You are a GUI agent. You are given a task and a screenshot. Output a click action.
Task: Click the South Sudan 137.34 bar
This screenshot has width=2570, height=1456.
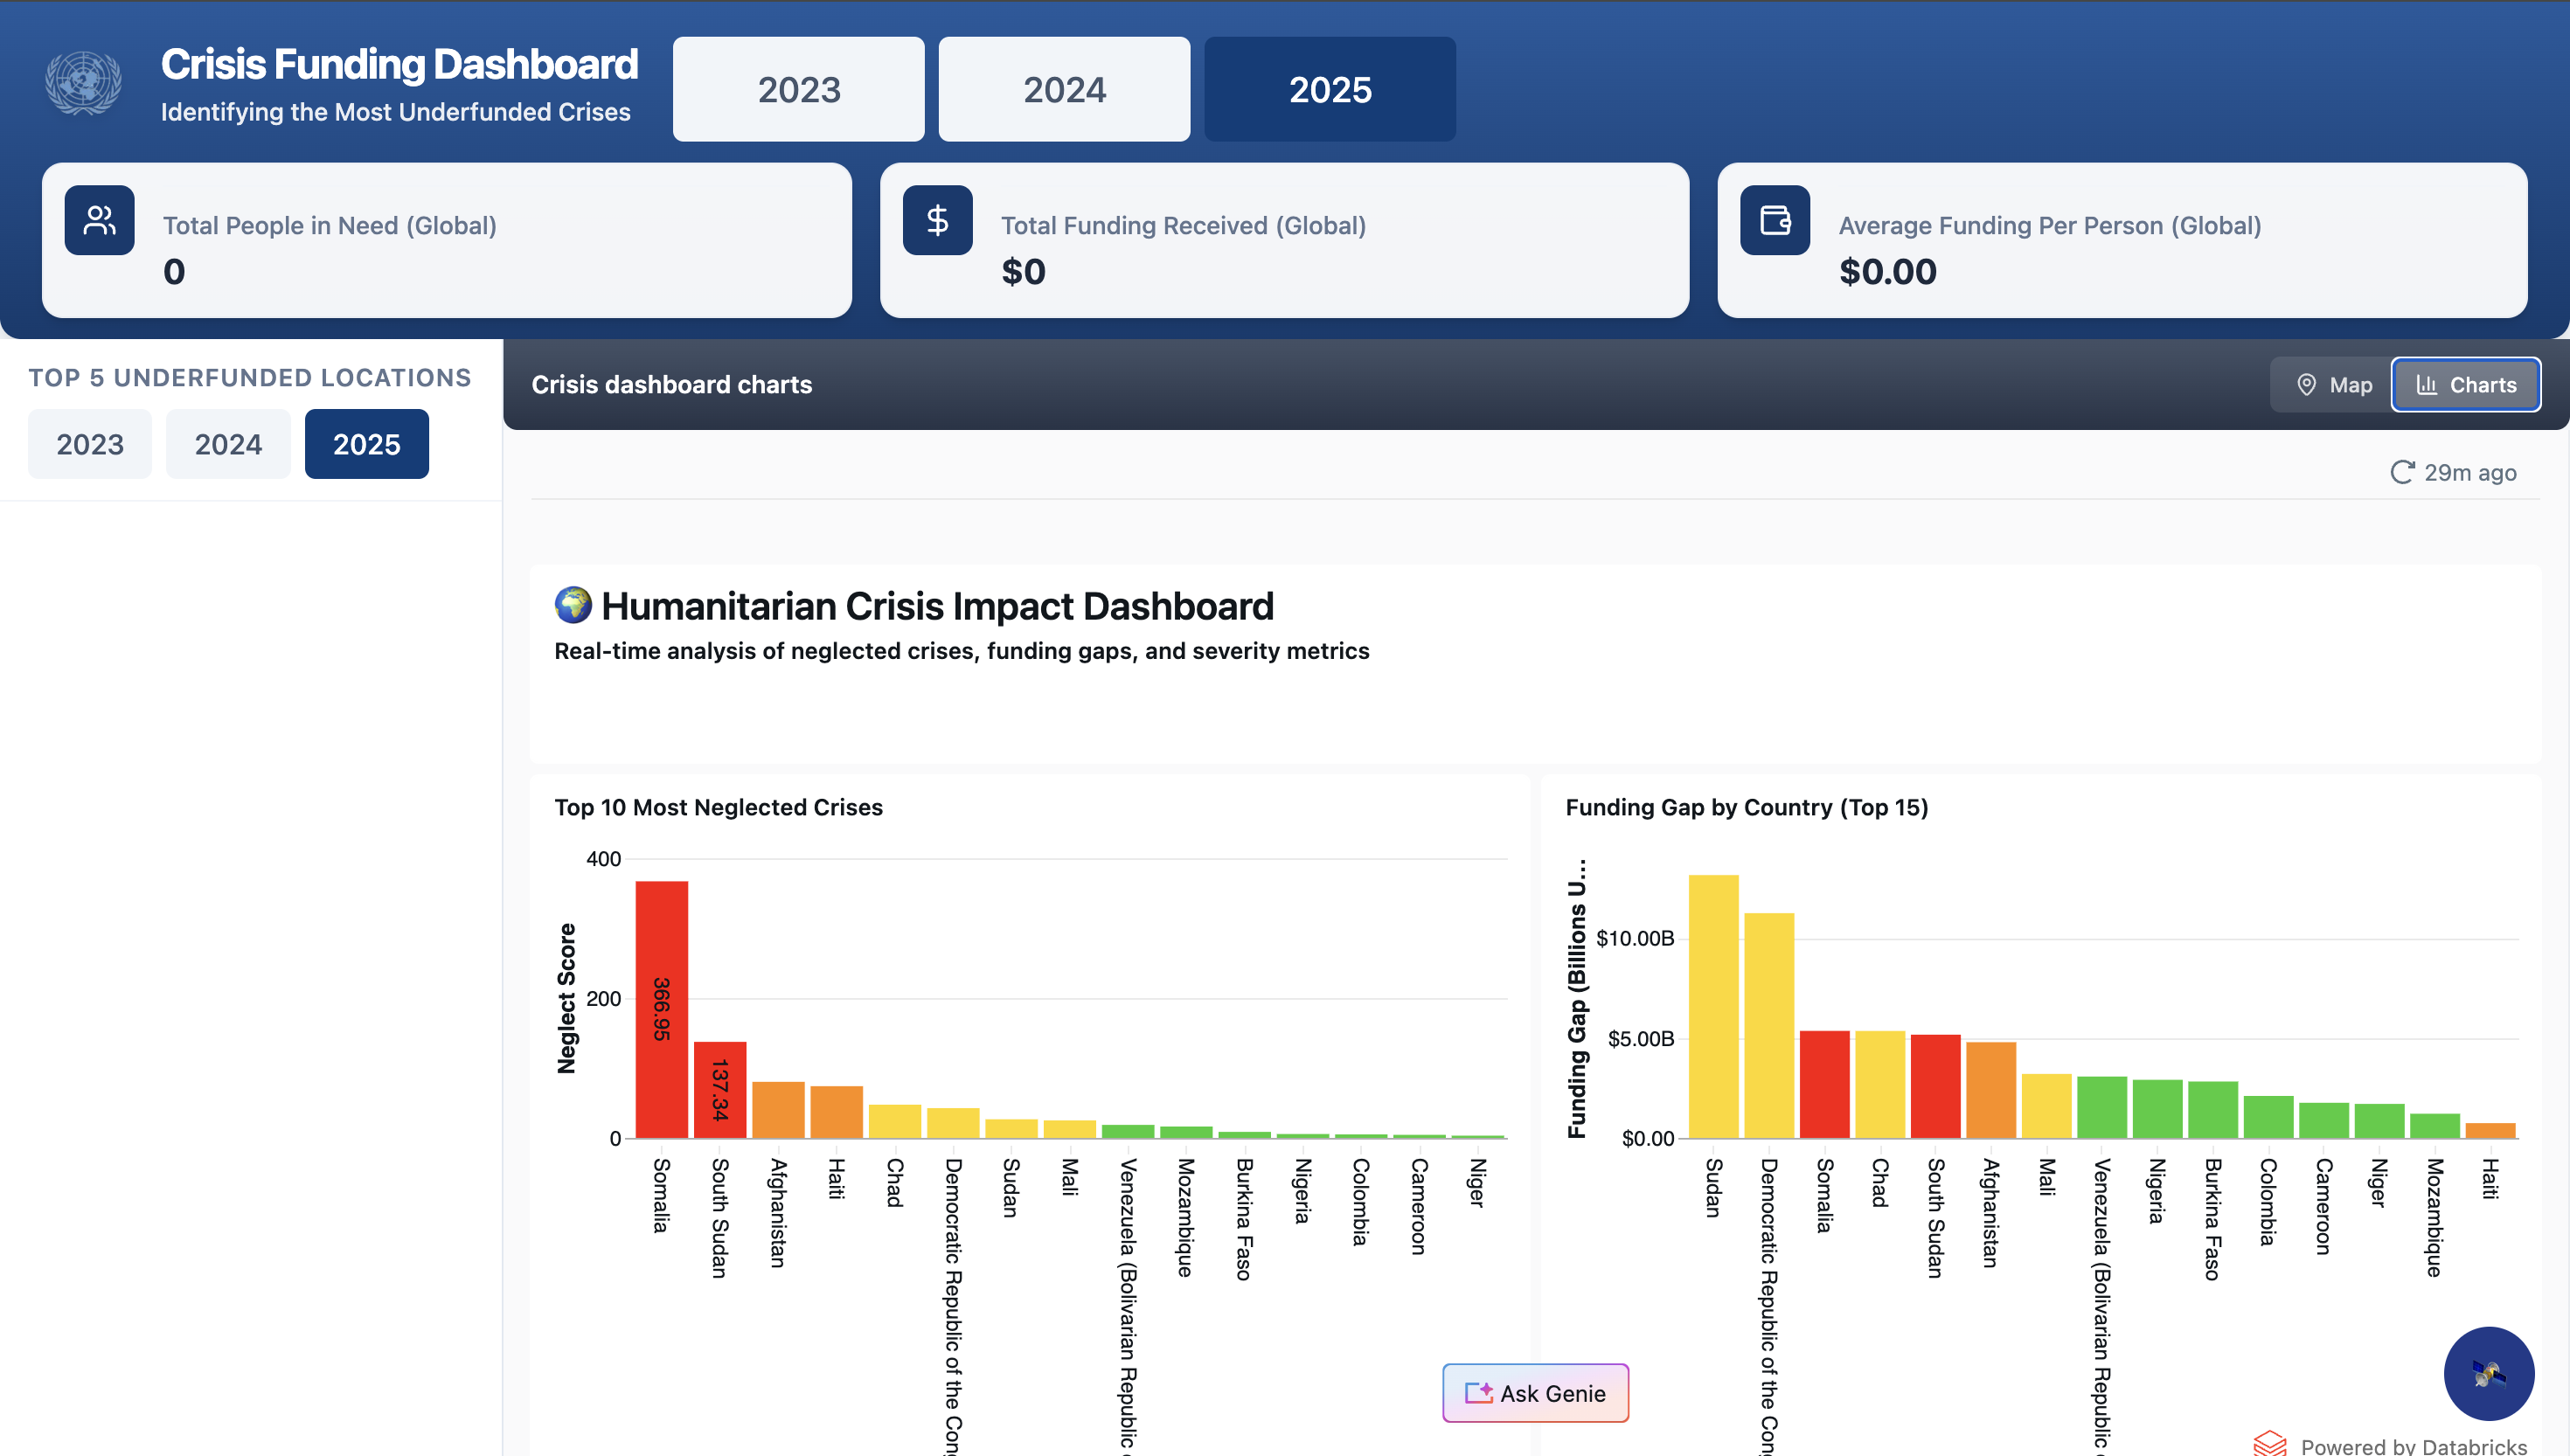point(720,1089)
